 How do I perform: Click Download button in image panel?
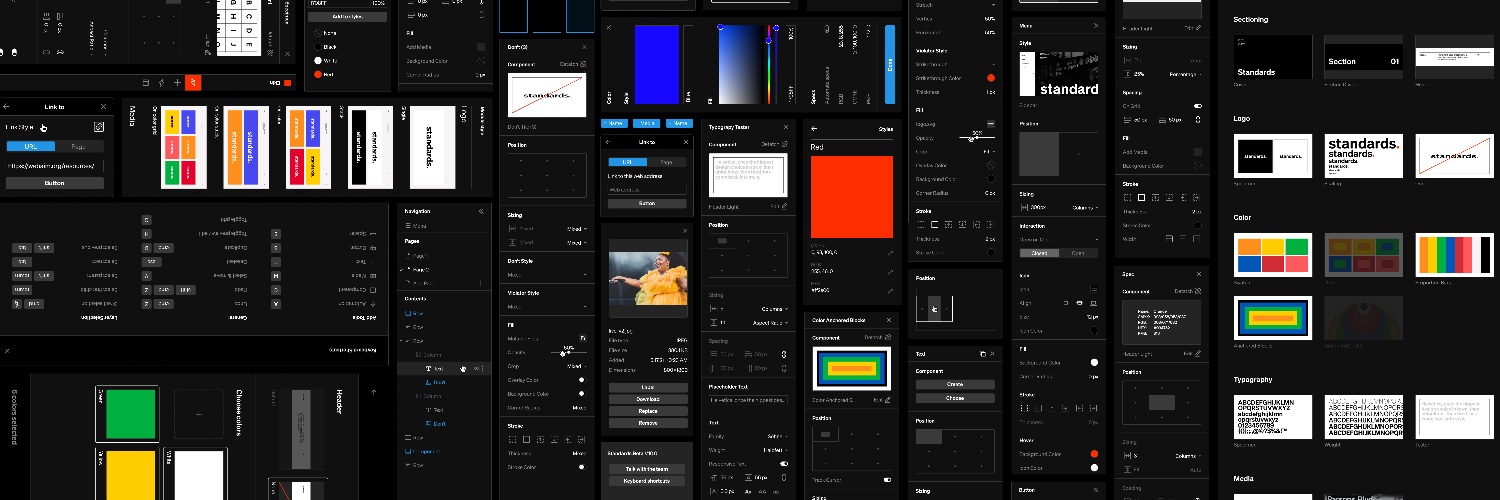(647, 399)
